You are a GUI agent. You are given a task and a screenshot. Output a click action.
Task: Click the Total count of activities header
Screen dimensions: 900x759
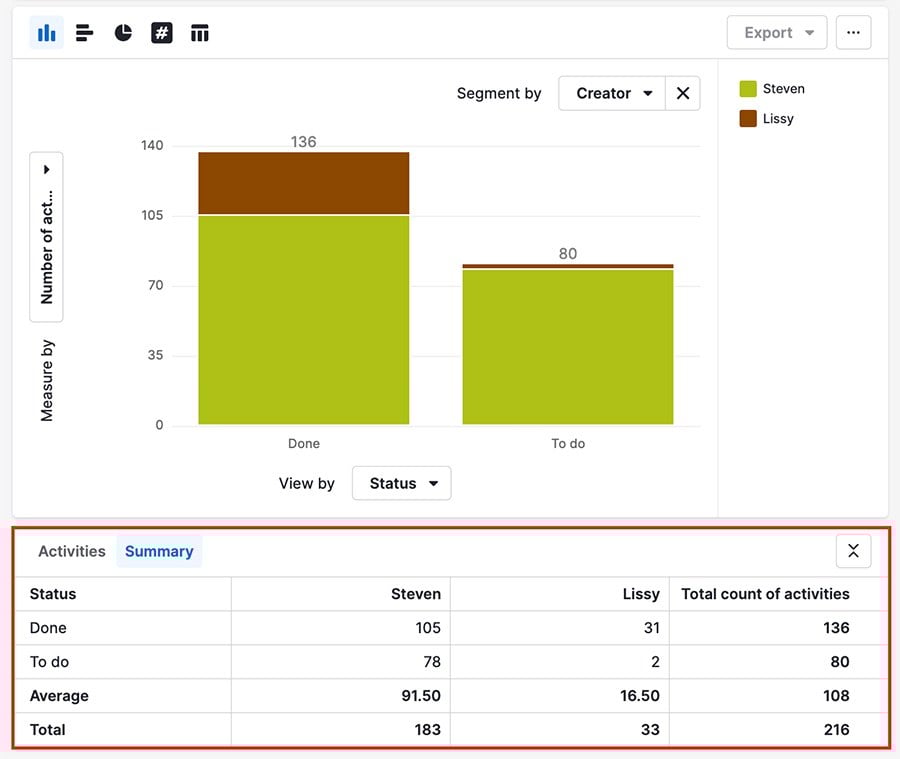coord(765,594)
